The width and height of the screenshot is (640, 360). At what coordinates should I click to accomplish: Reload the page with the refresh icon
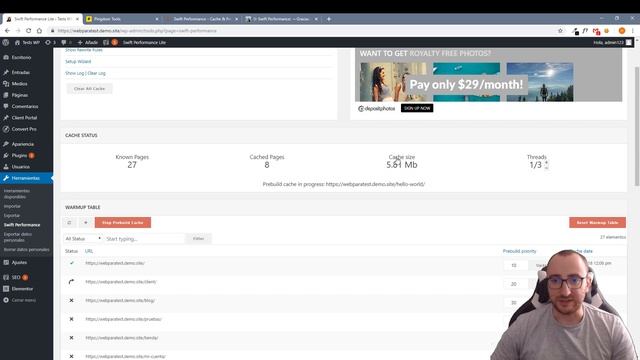pos(29,31)
